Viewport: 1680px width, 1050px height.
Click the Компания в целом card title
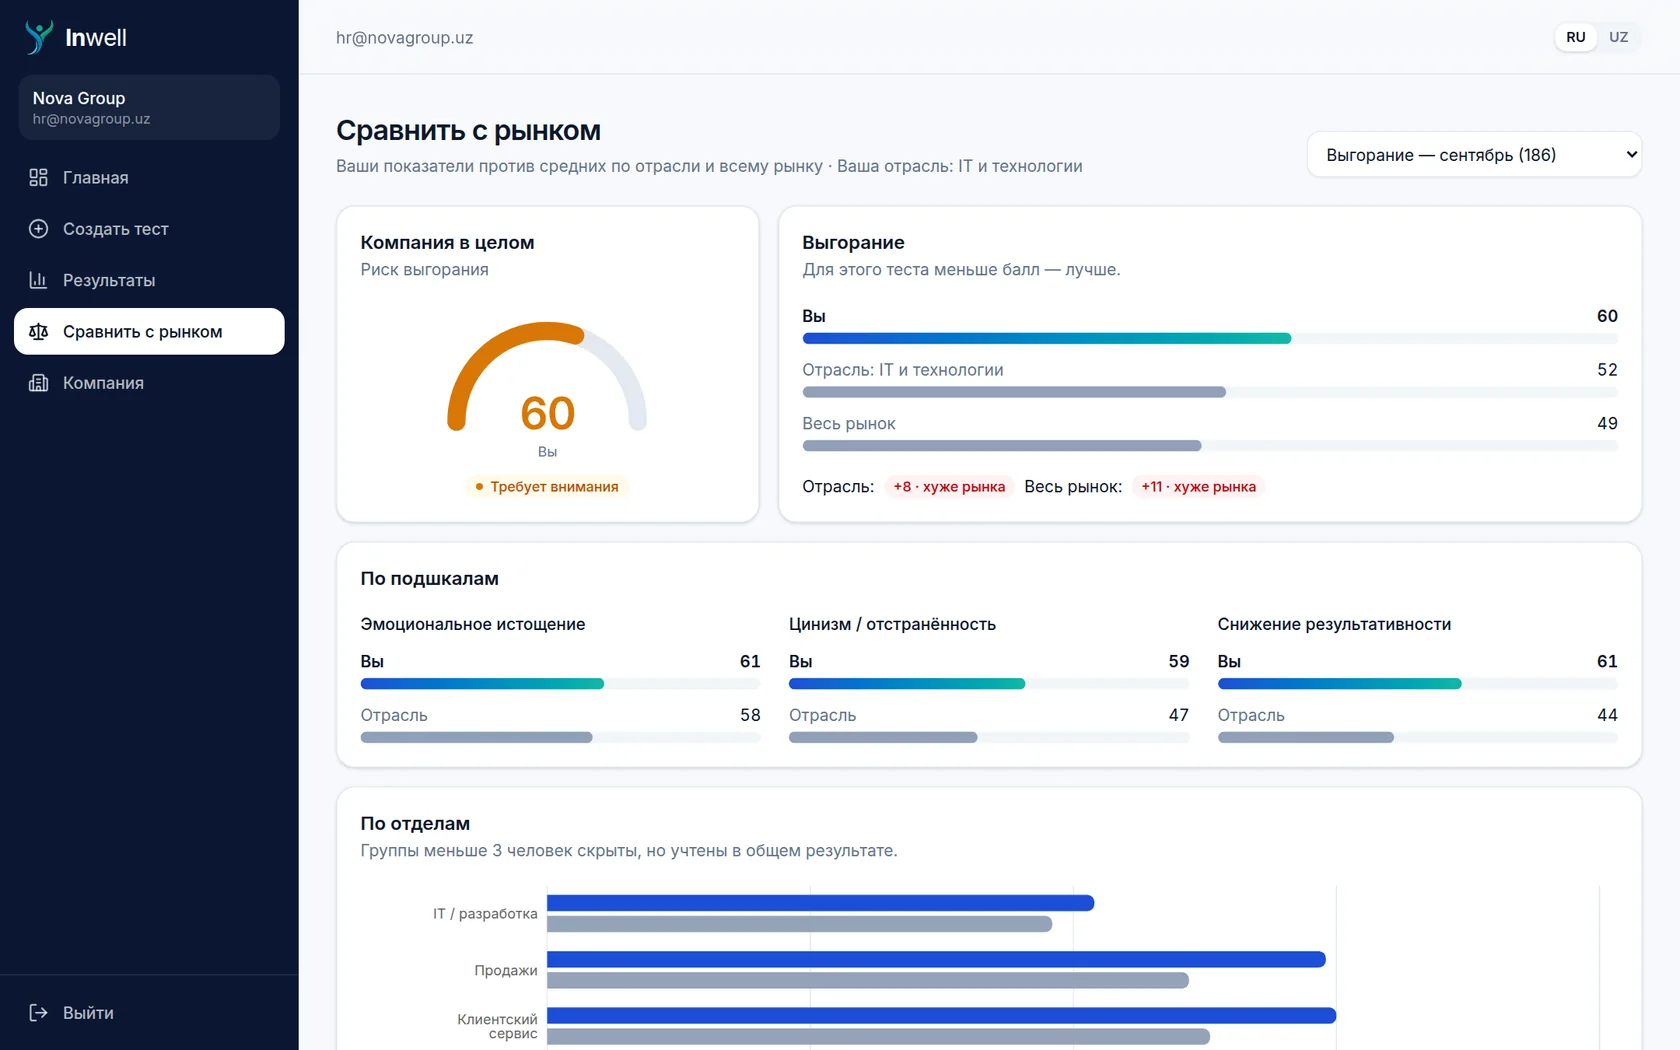point(448,243)
